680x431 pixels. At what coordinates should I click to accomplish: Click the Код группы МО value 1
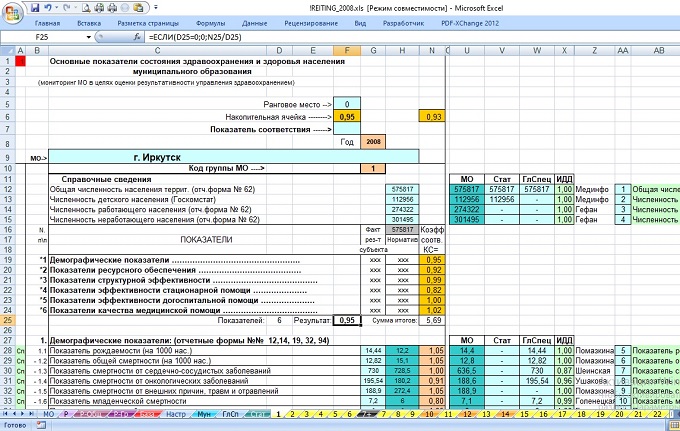373,168
